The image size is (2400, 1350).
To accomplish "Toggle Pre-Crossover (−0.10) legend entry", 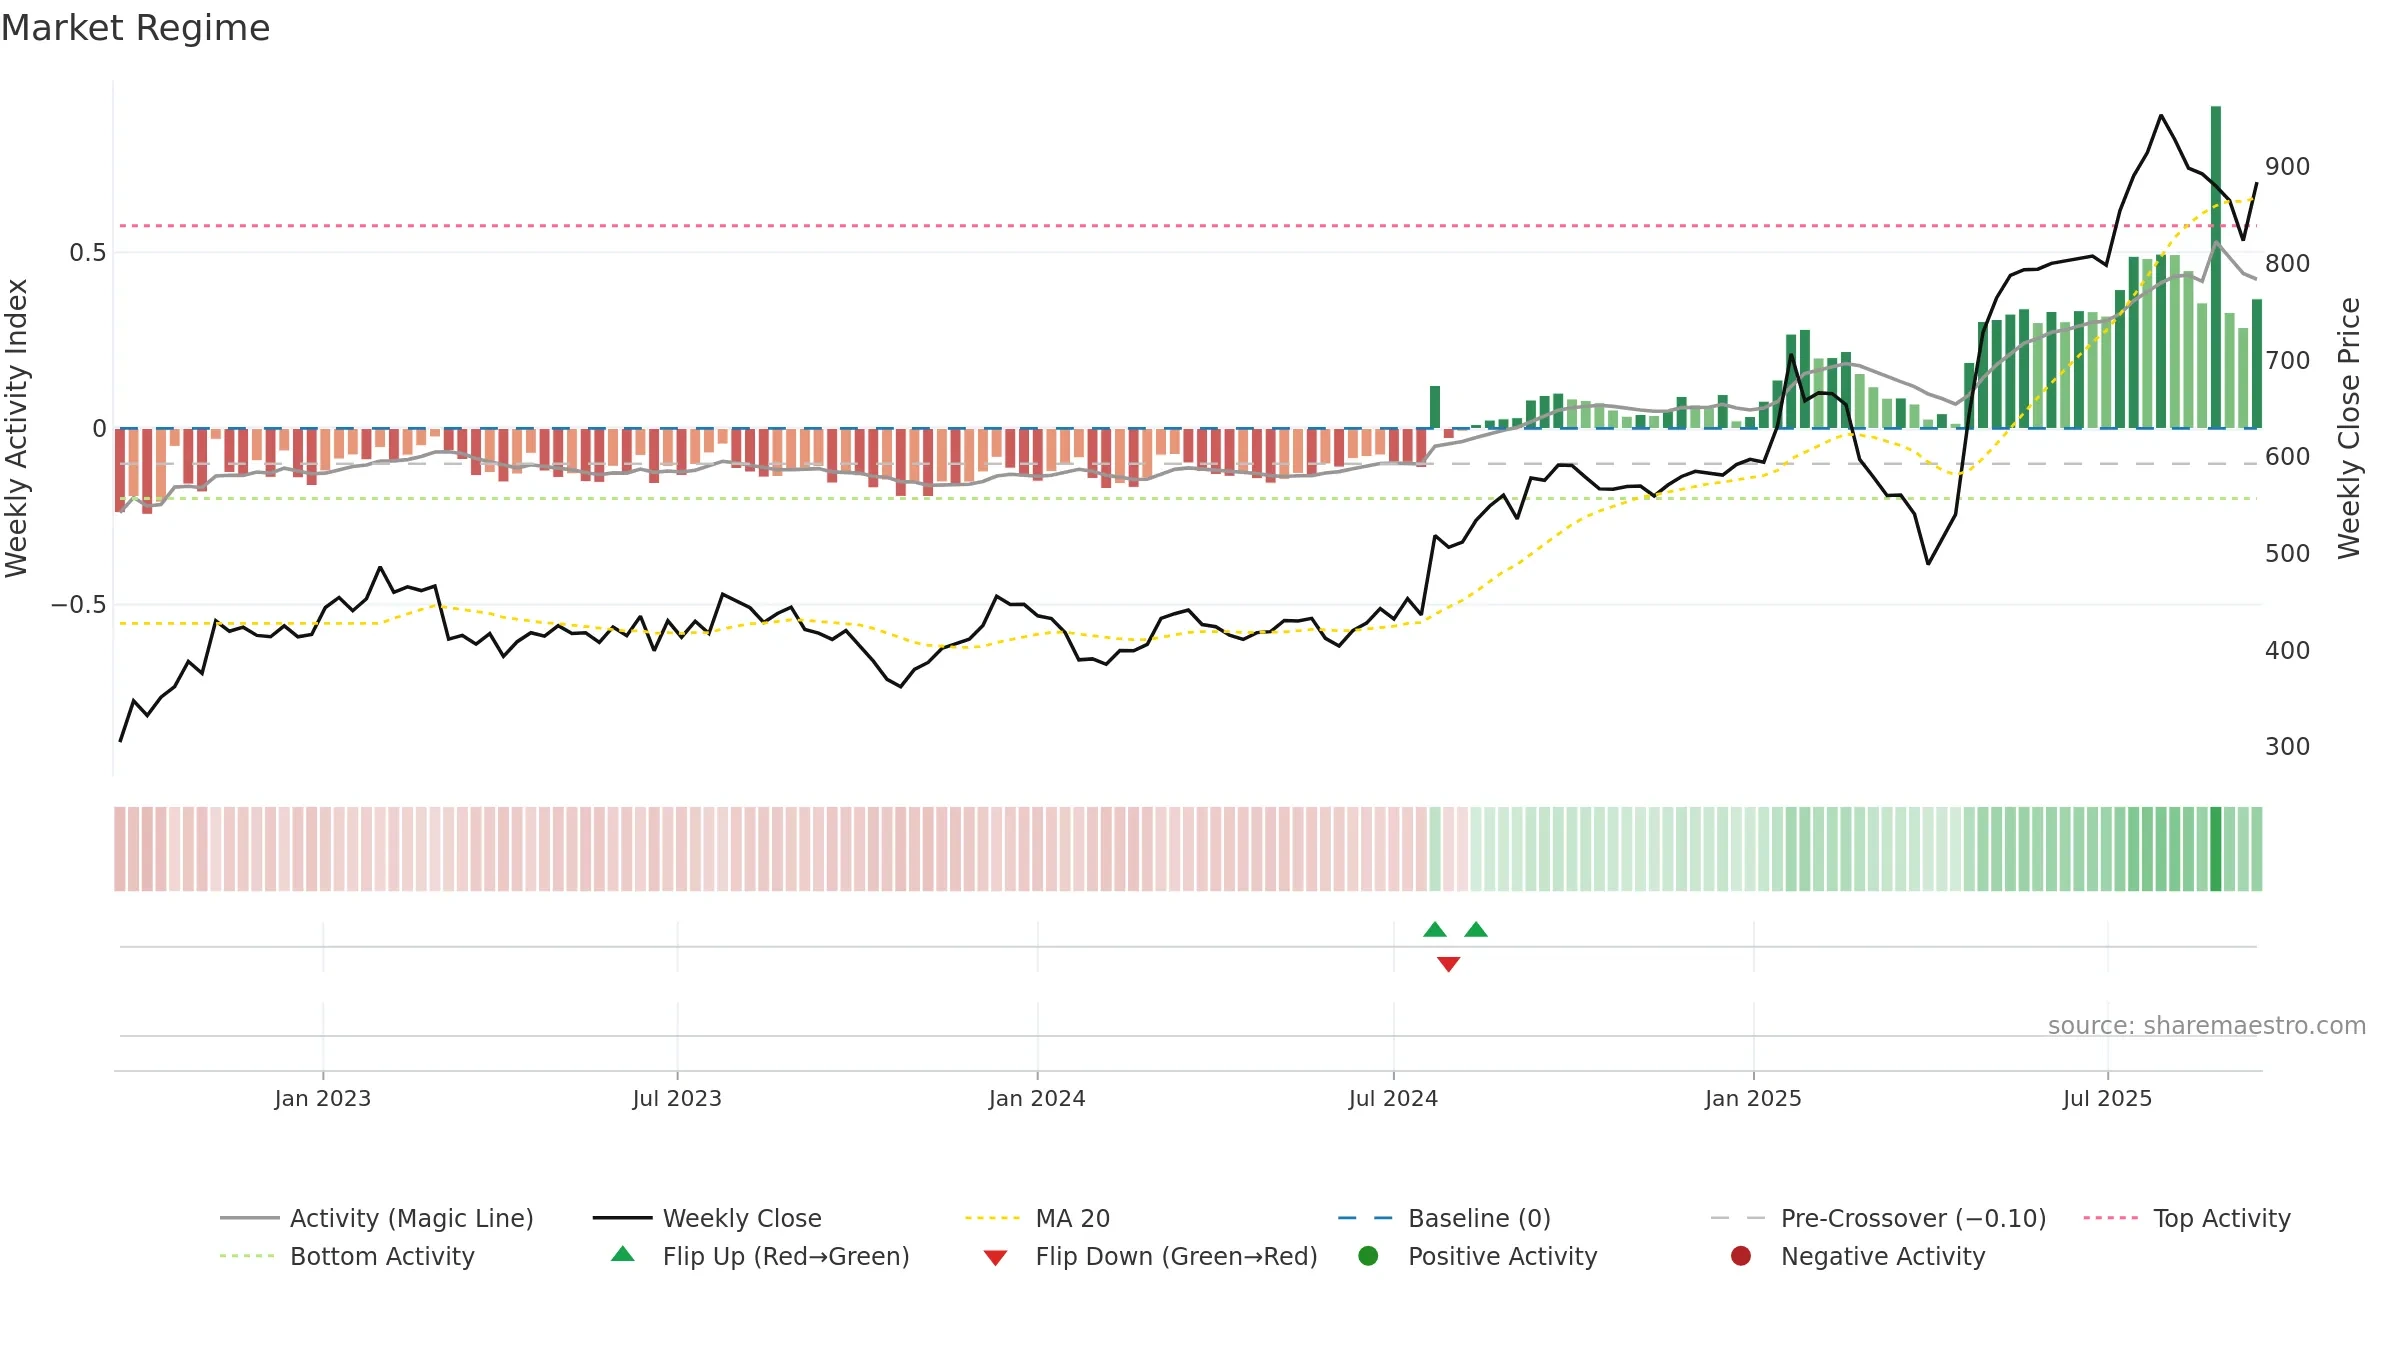I will [1878, 1218].
